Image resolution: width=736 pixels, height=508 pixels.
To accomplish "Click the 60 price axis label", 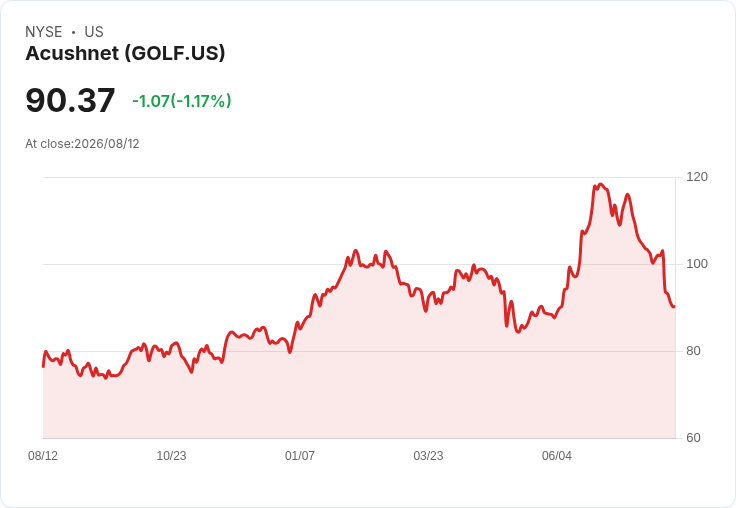I will tap(693, 438).
